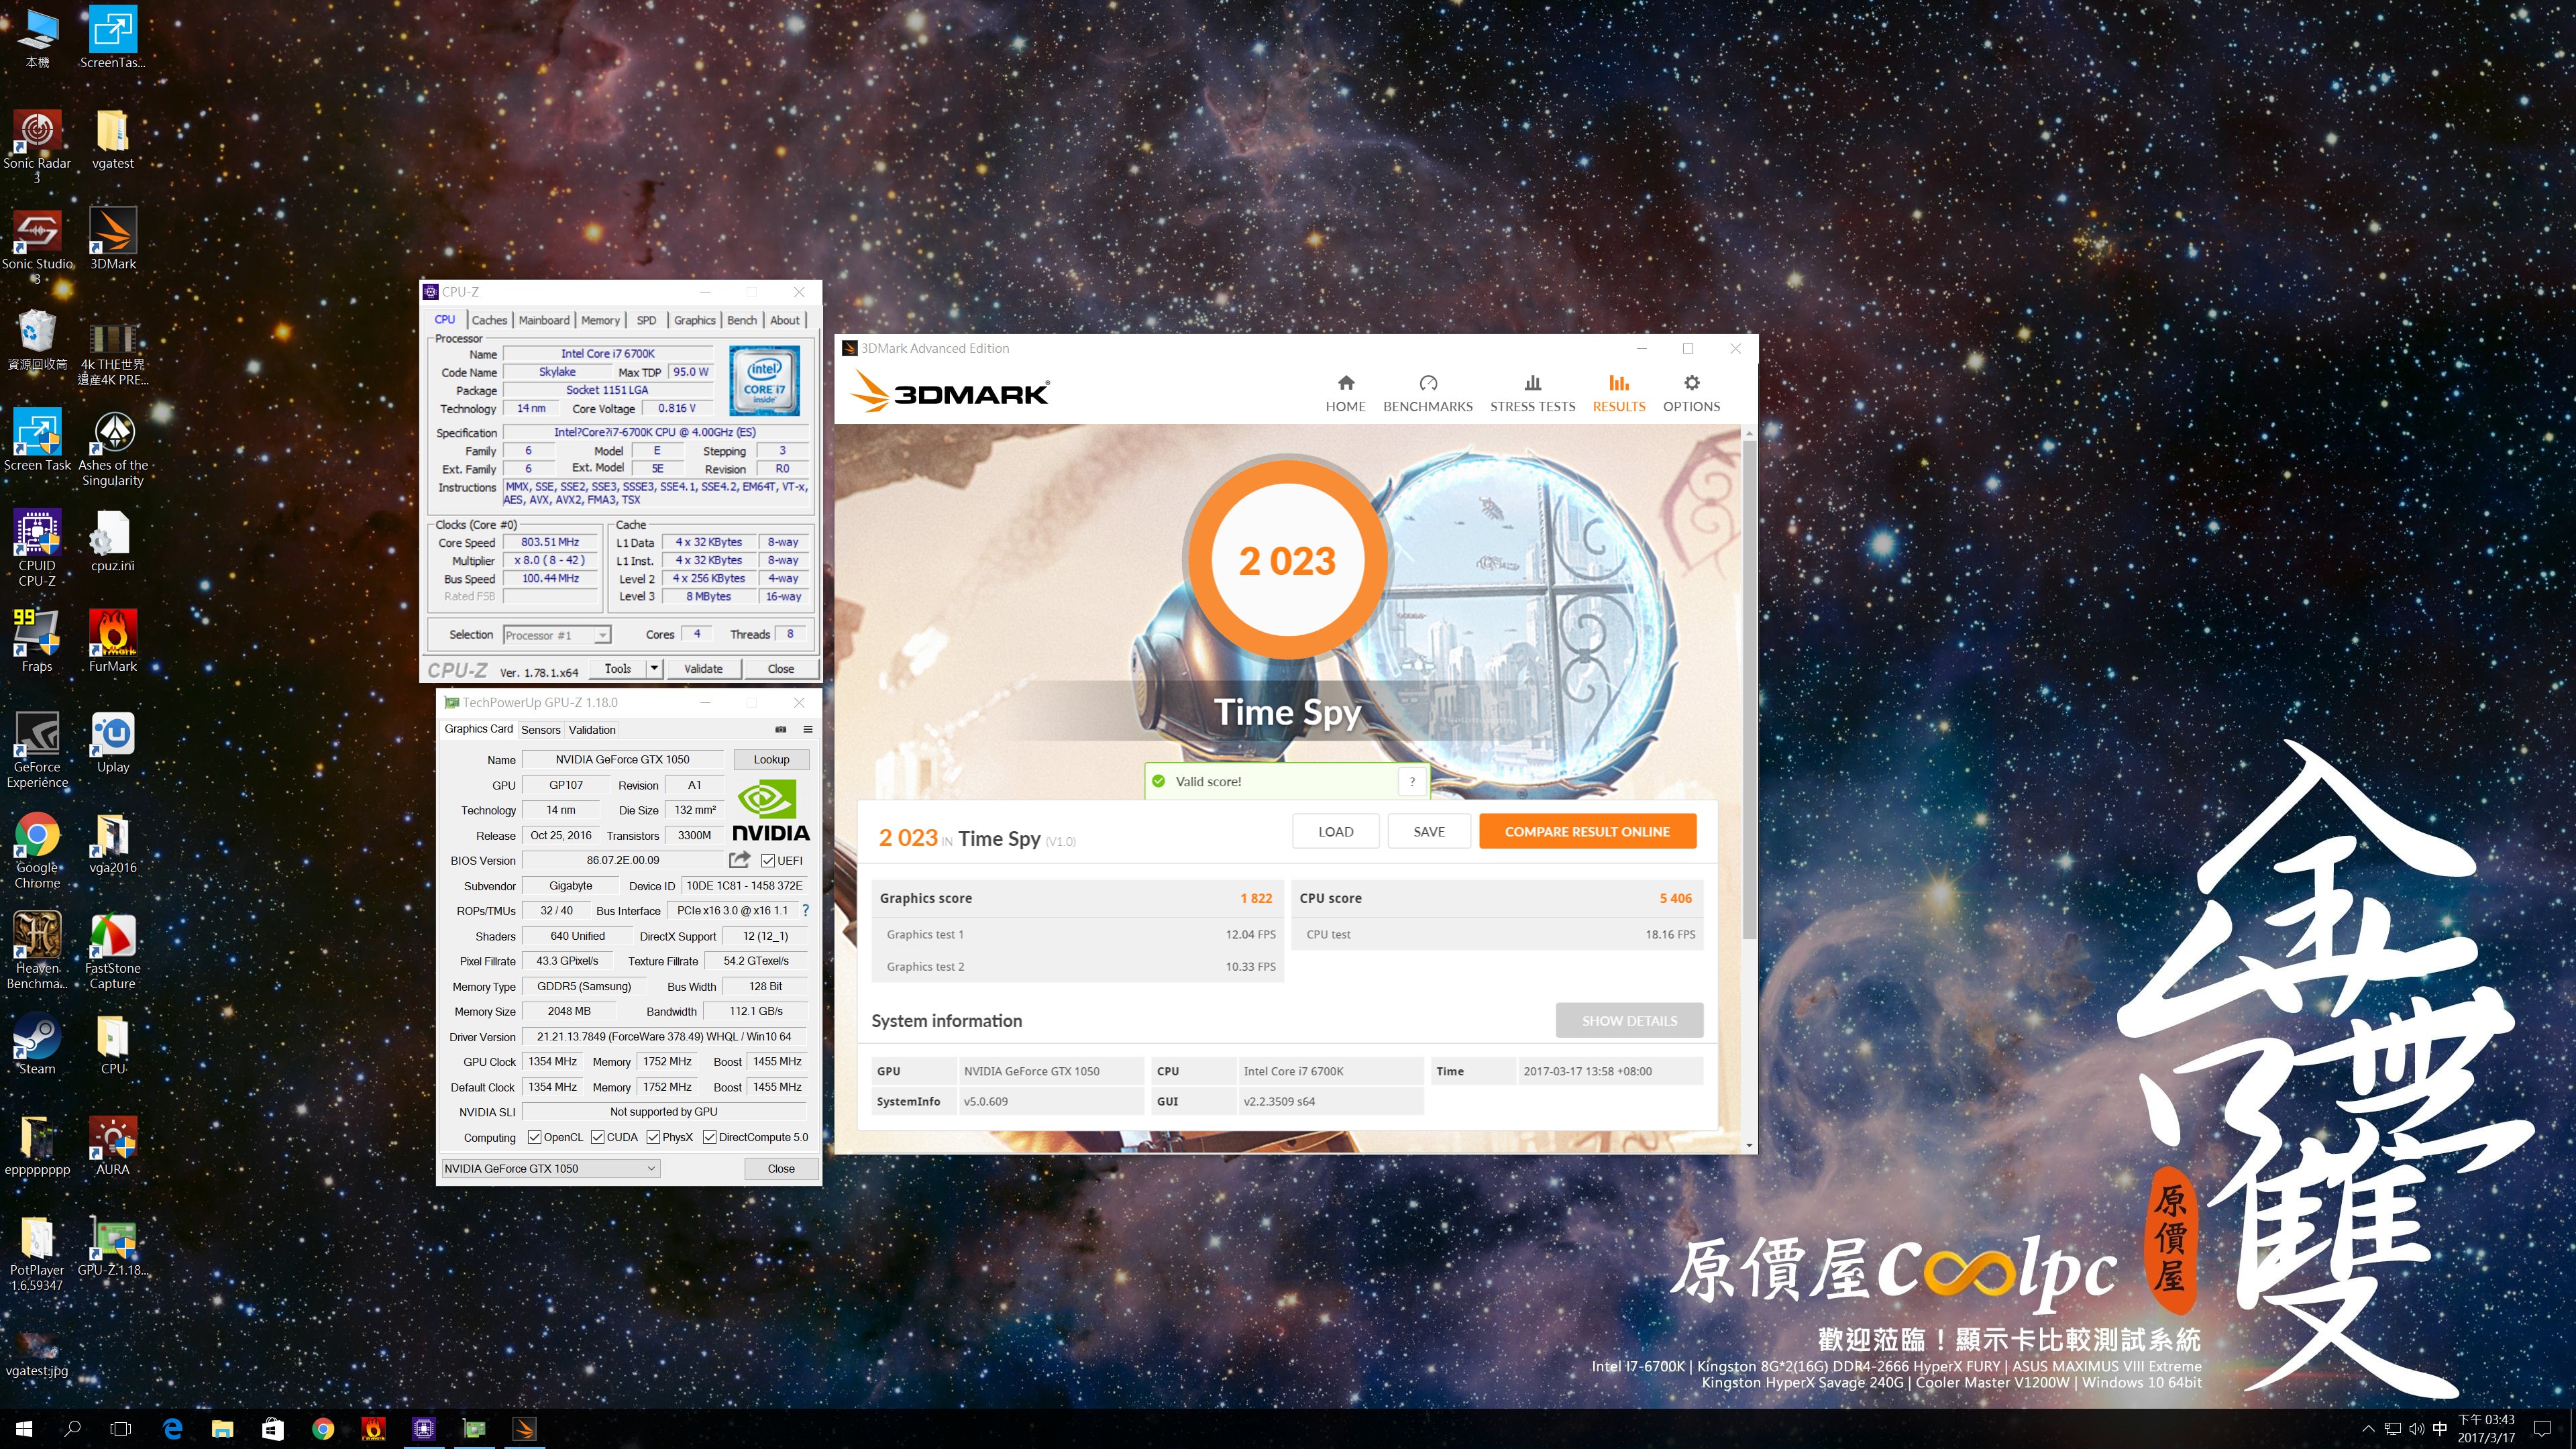Open the Validation tab in GPU-Z
This screenshot has height=1449, width=2576.
[x=592, y=730]
